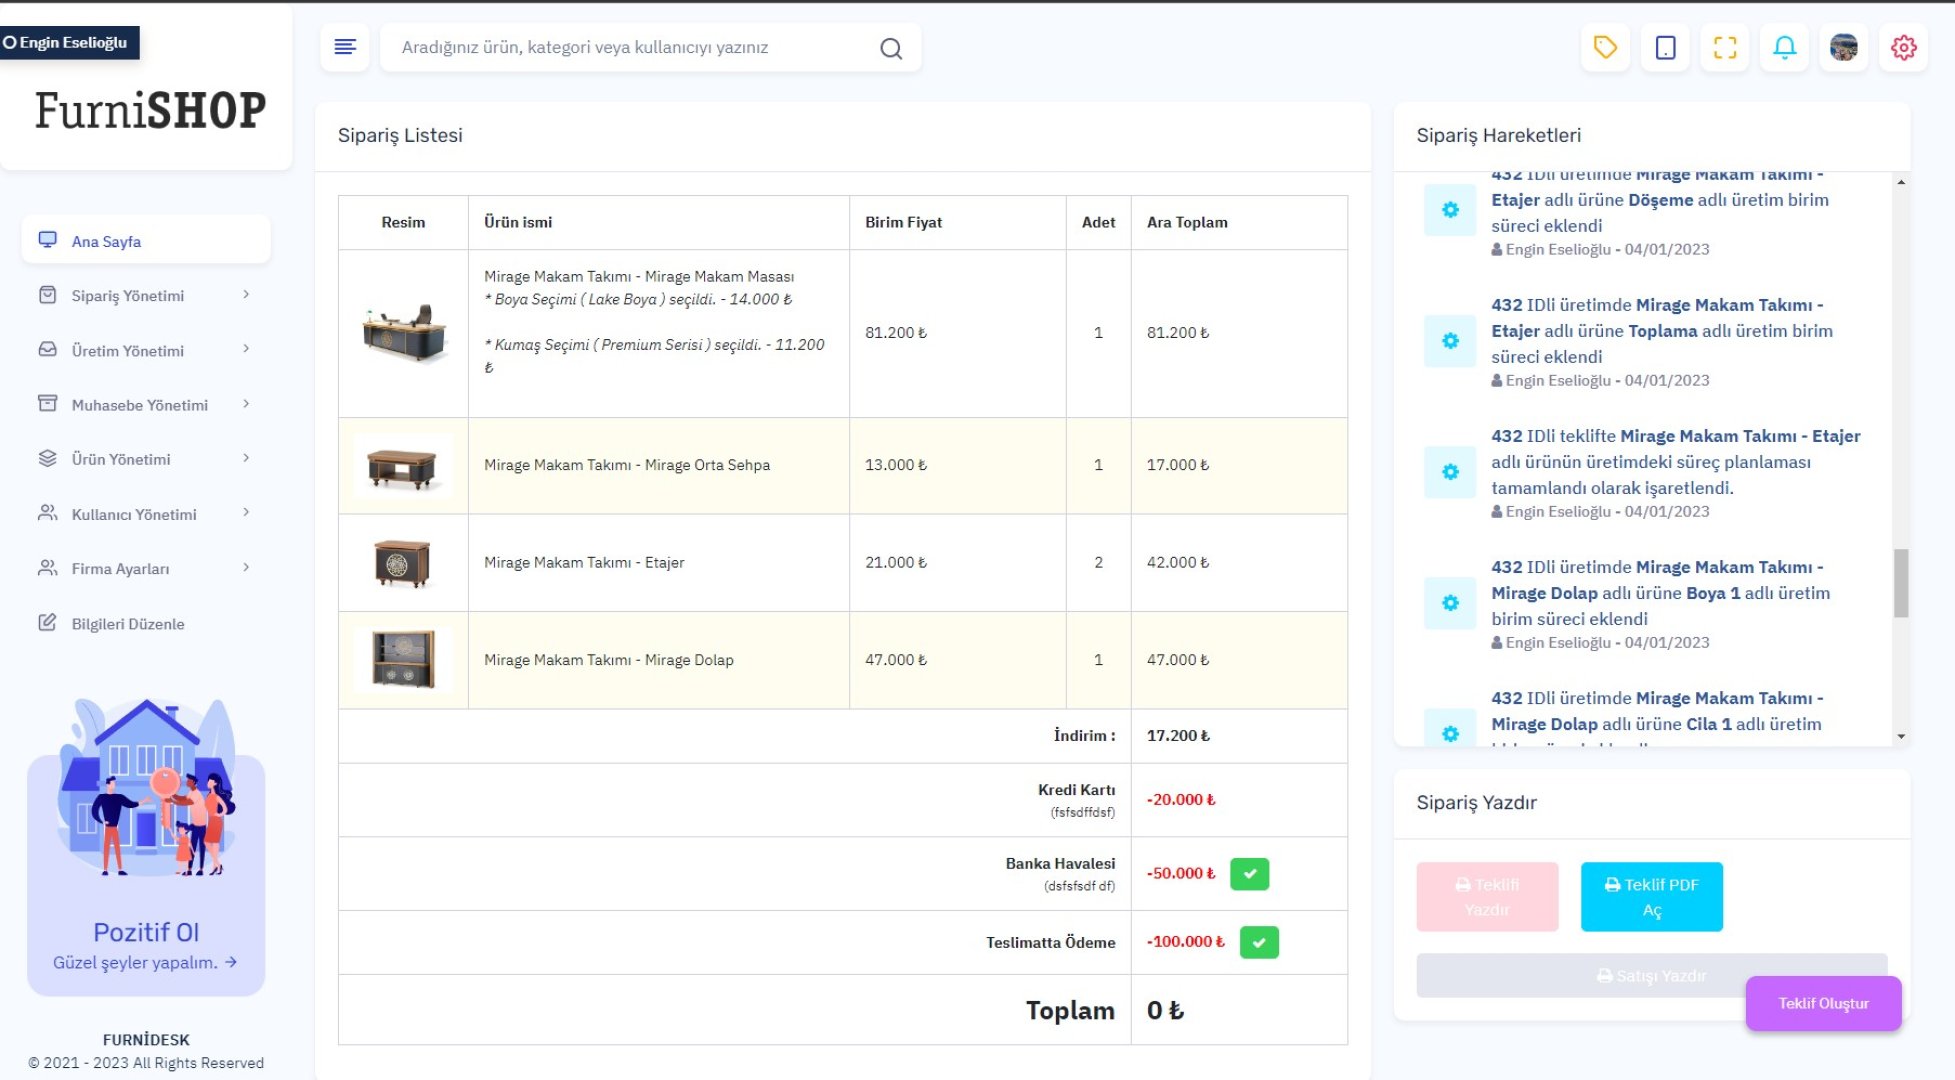Expand Firma Ayarları menu chevron

click(x=246, y=568)
